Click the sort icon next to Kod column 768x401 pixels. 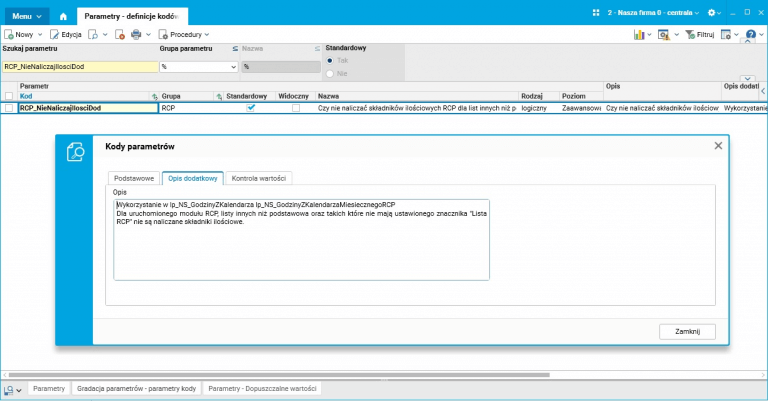click(155, 96)
